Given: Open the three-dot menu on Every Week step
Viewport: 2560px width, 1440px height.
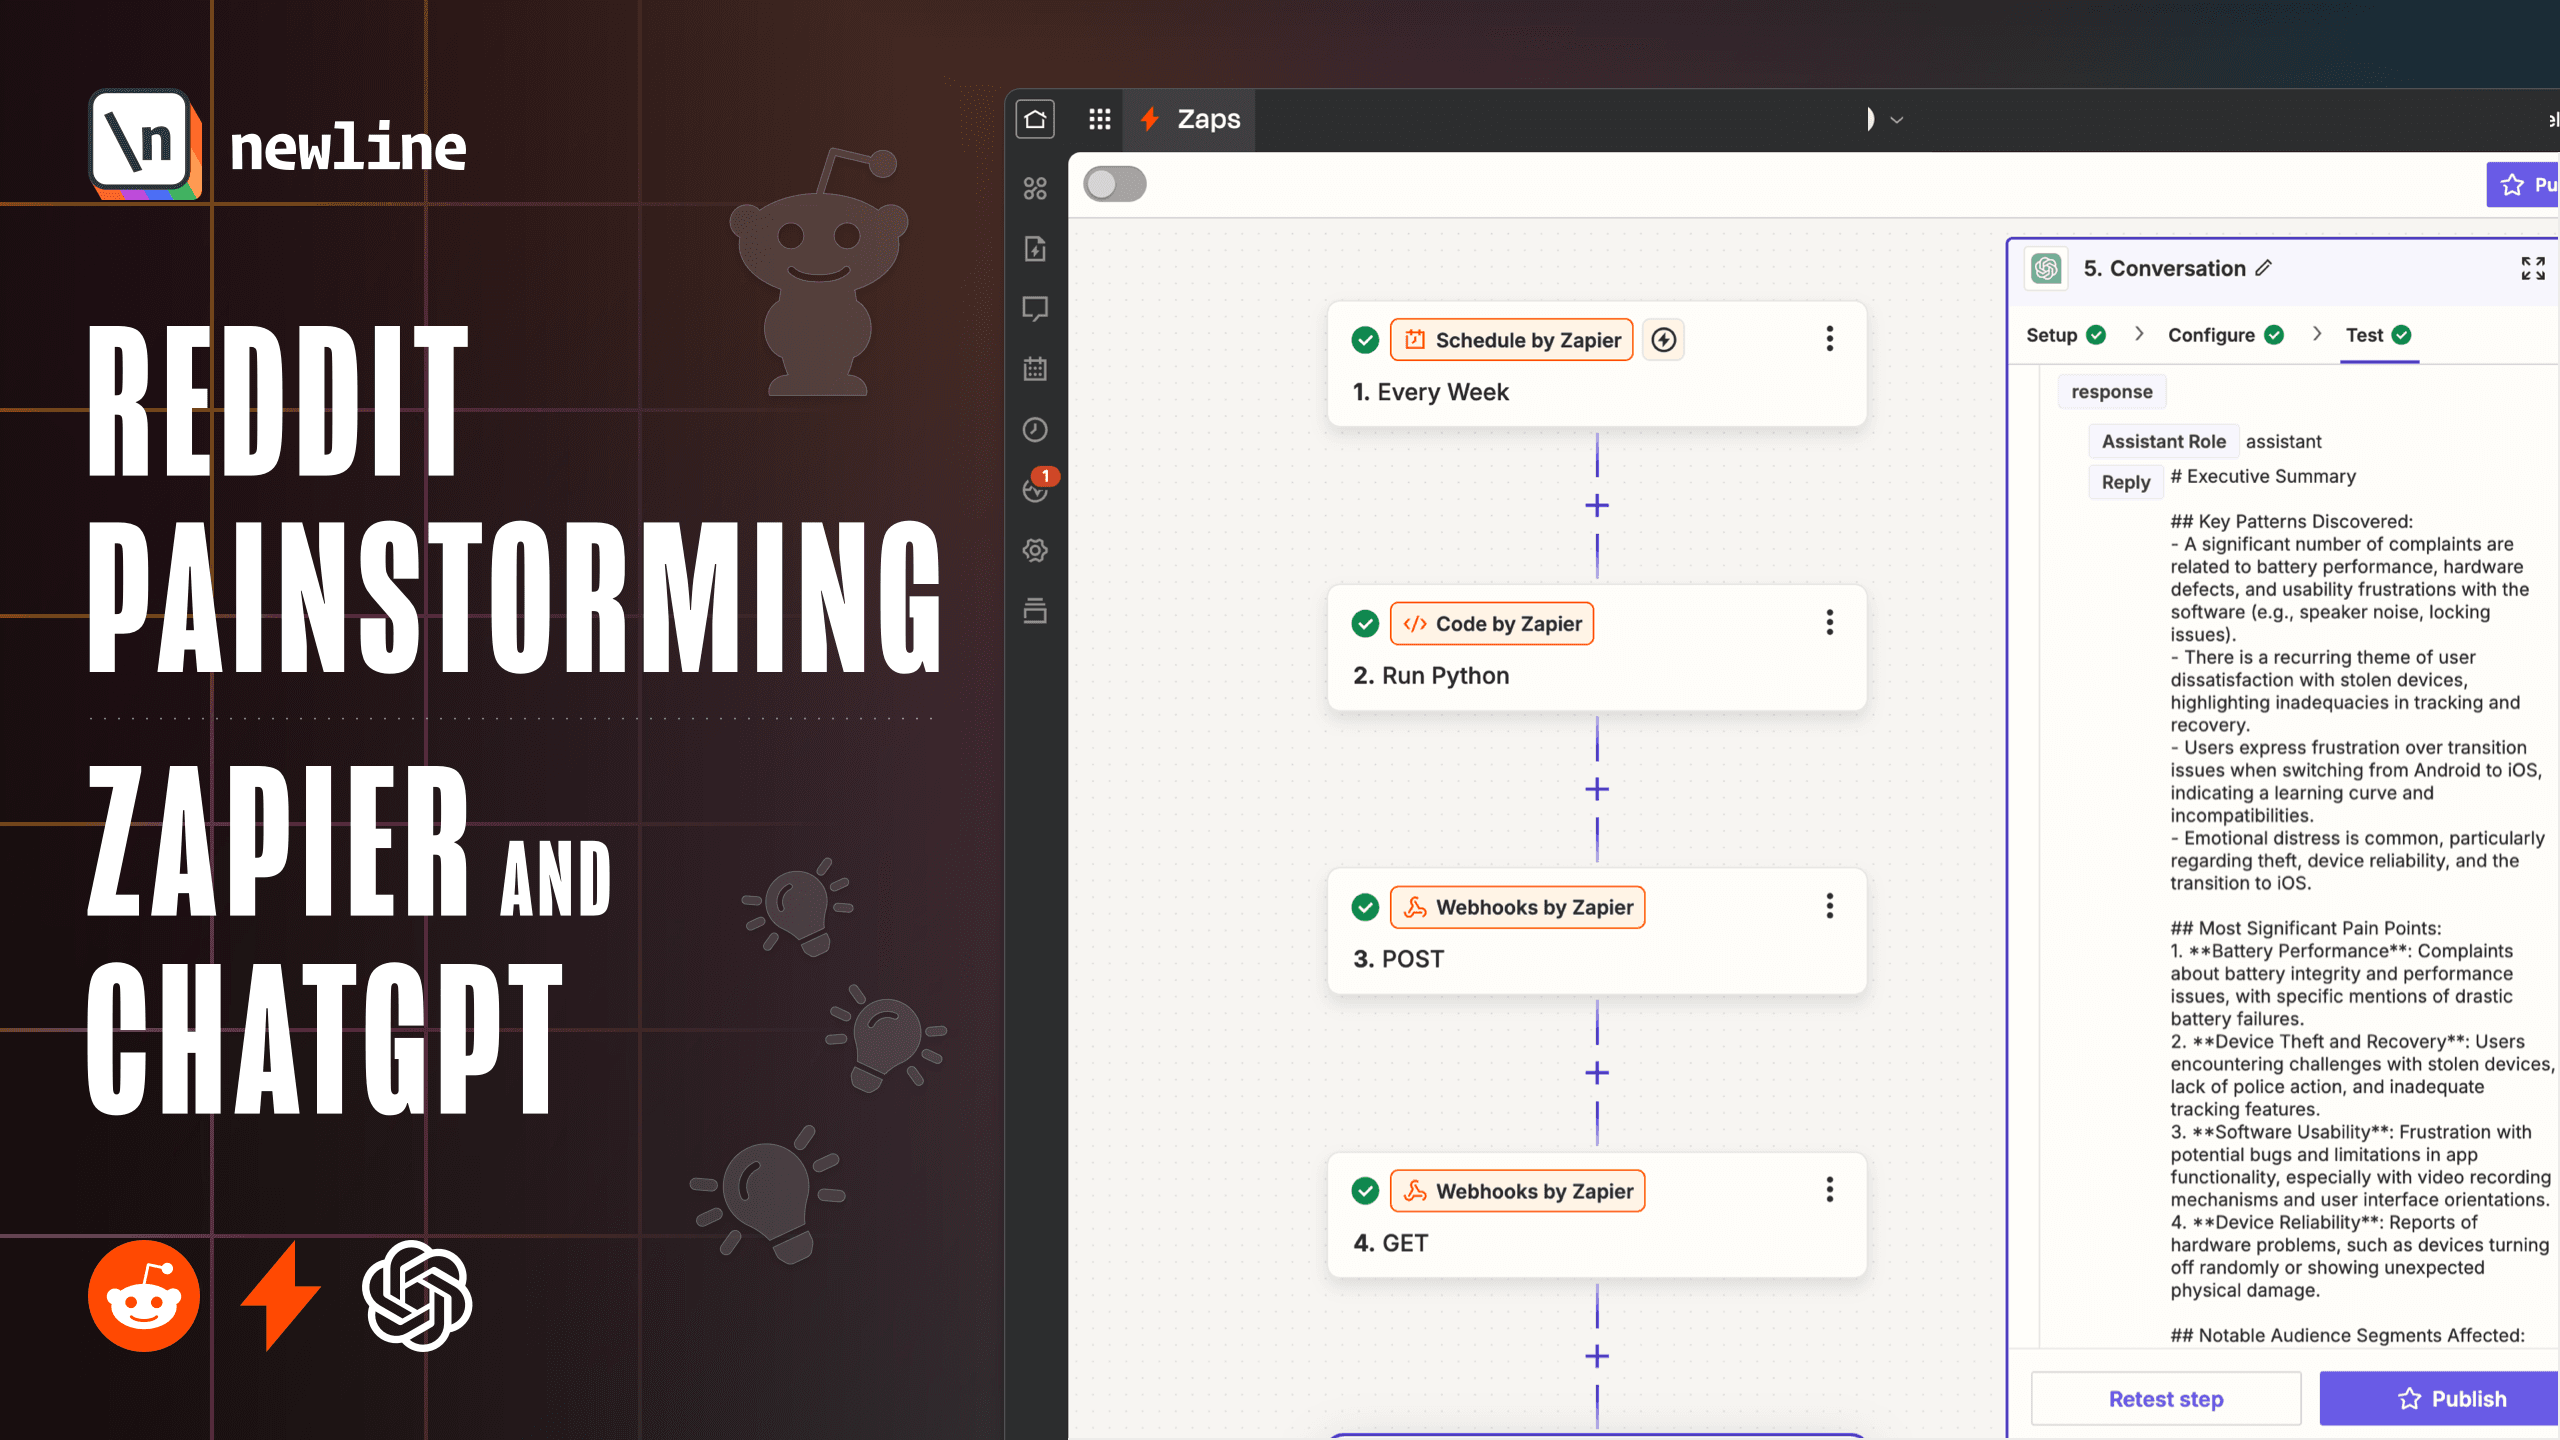Looking at the screenshot, I should [1830, 339].
